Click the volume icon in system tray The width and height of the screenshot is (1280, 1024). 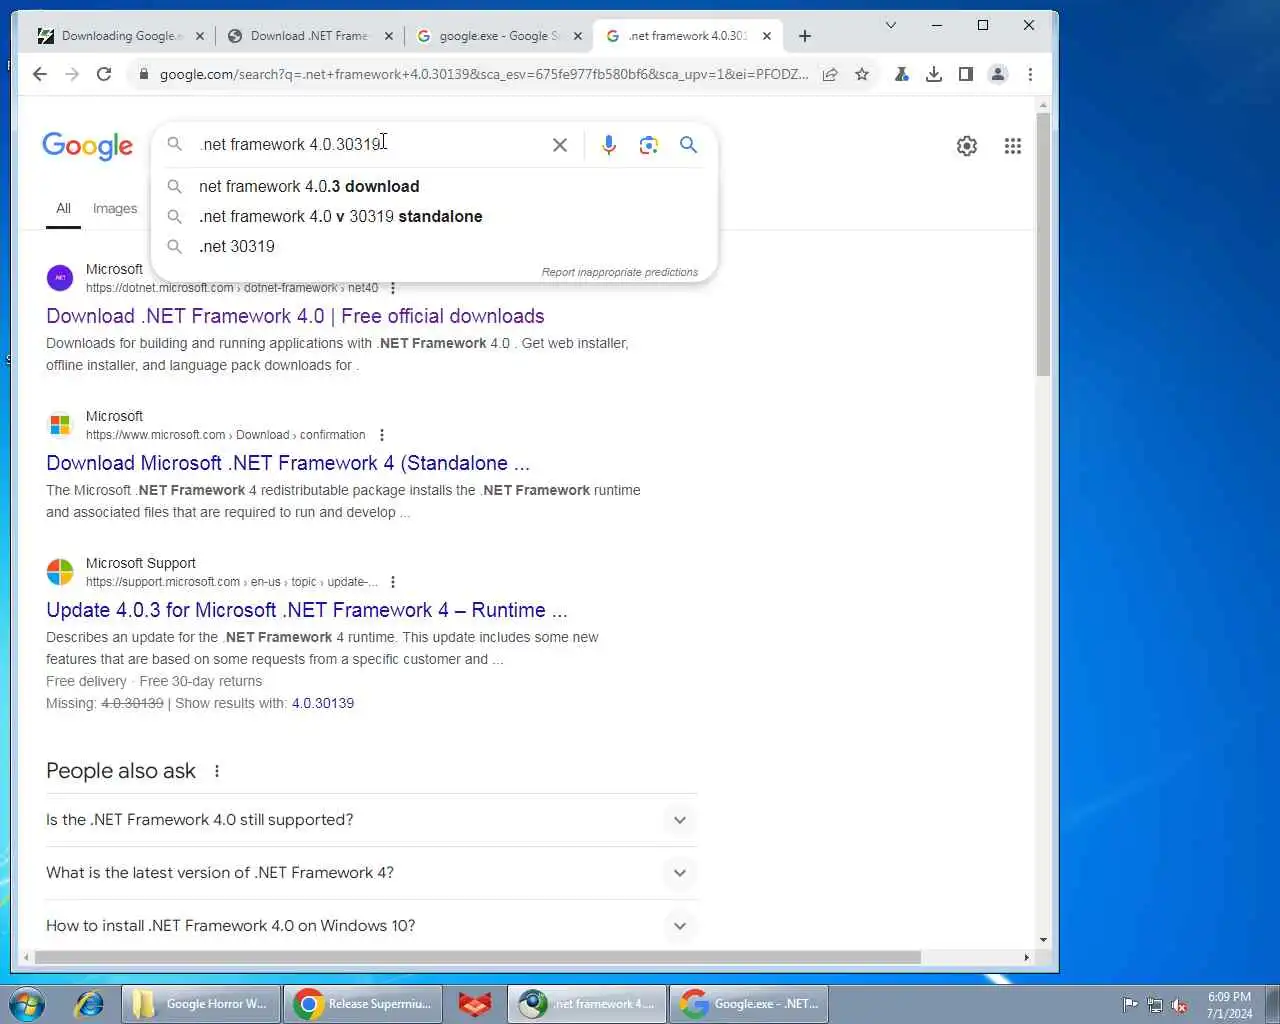[x=1180, y=1005]
